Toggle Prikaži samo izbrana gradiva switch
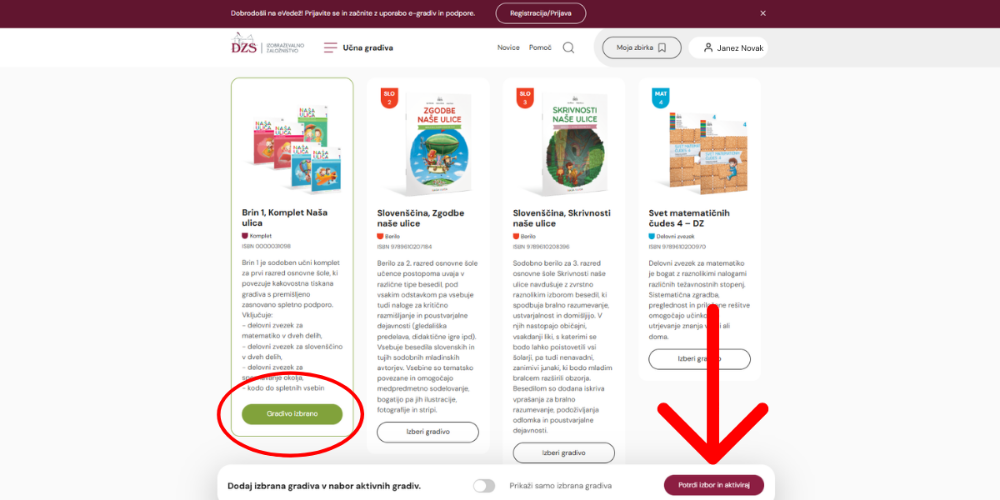The width and height of the screenshot is (1000, 500). click(484, 486)
